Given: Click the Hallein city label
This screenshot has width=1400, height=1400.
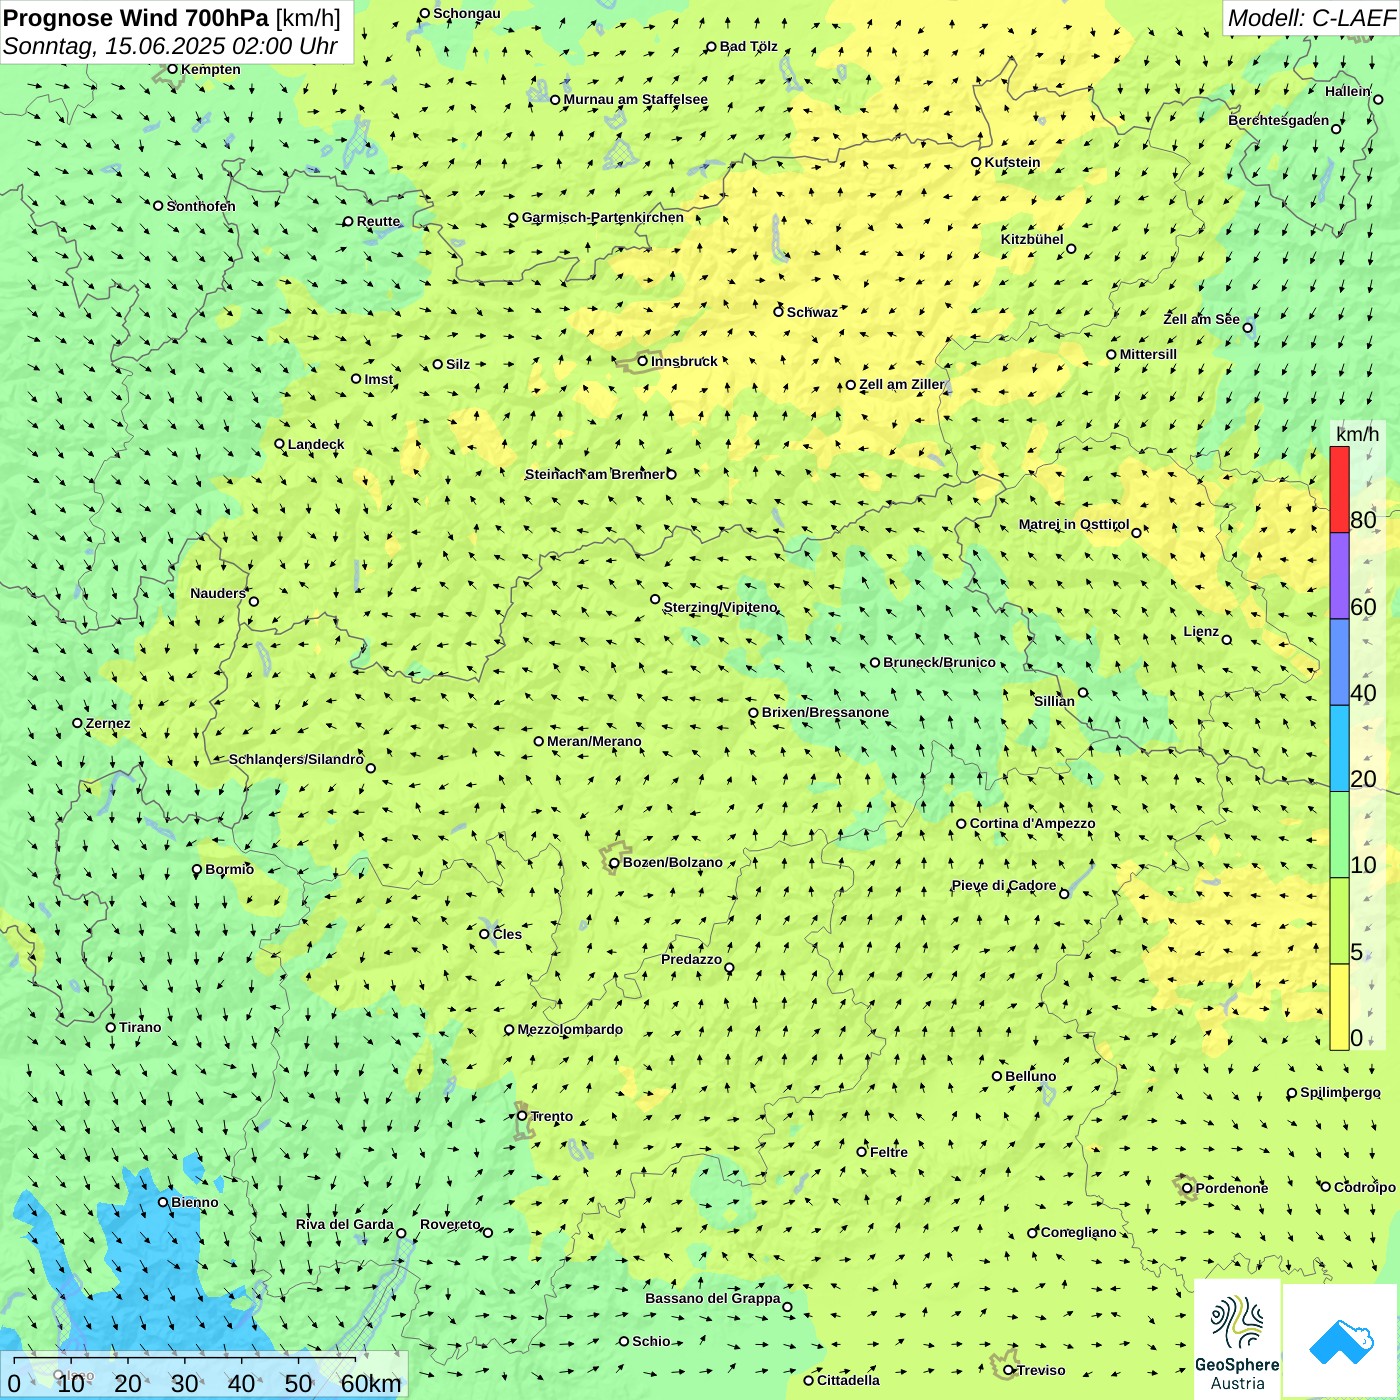Looking at the screenshot, I should [1347, 91].
